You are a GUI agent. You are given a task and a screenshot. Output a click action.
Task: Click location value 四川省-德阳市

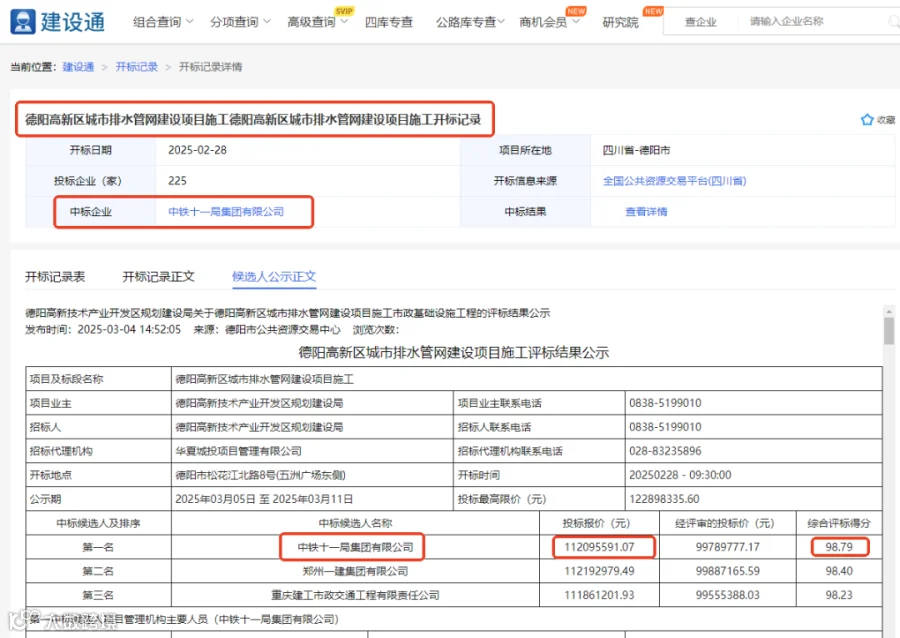point(636,150)
